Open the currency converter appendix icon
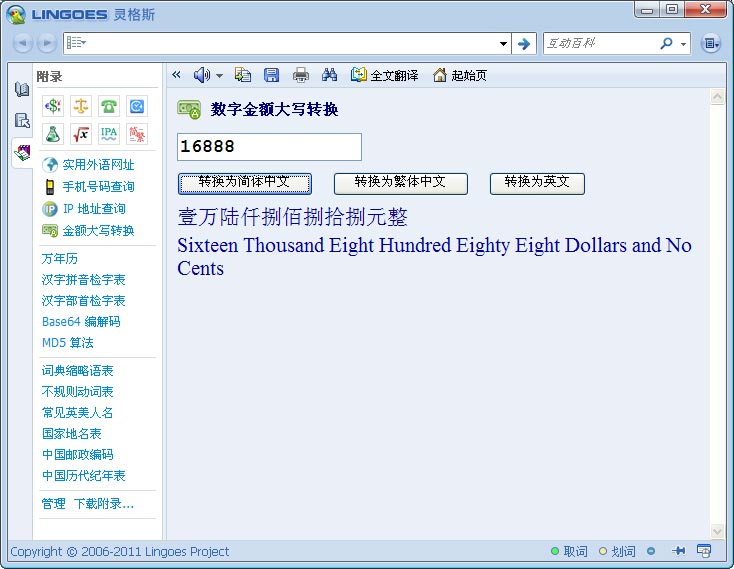 point(53,106)
